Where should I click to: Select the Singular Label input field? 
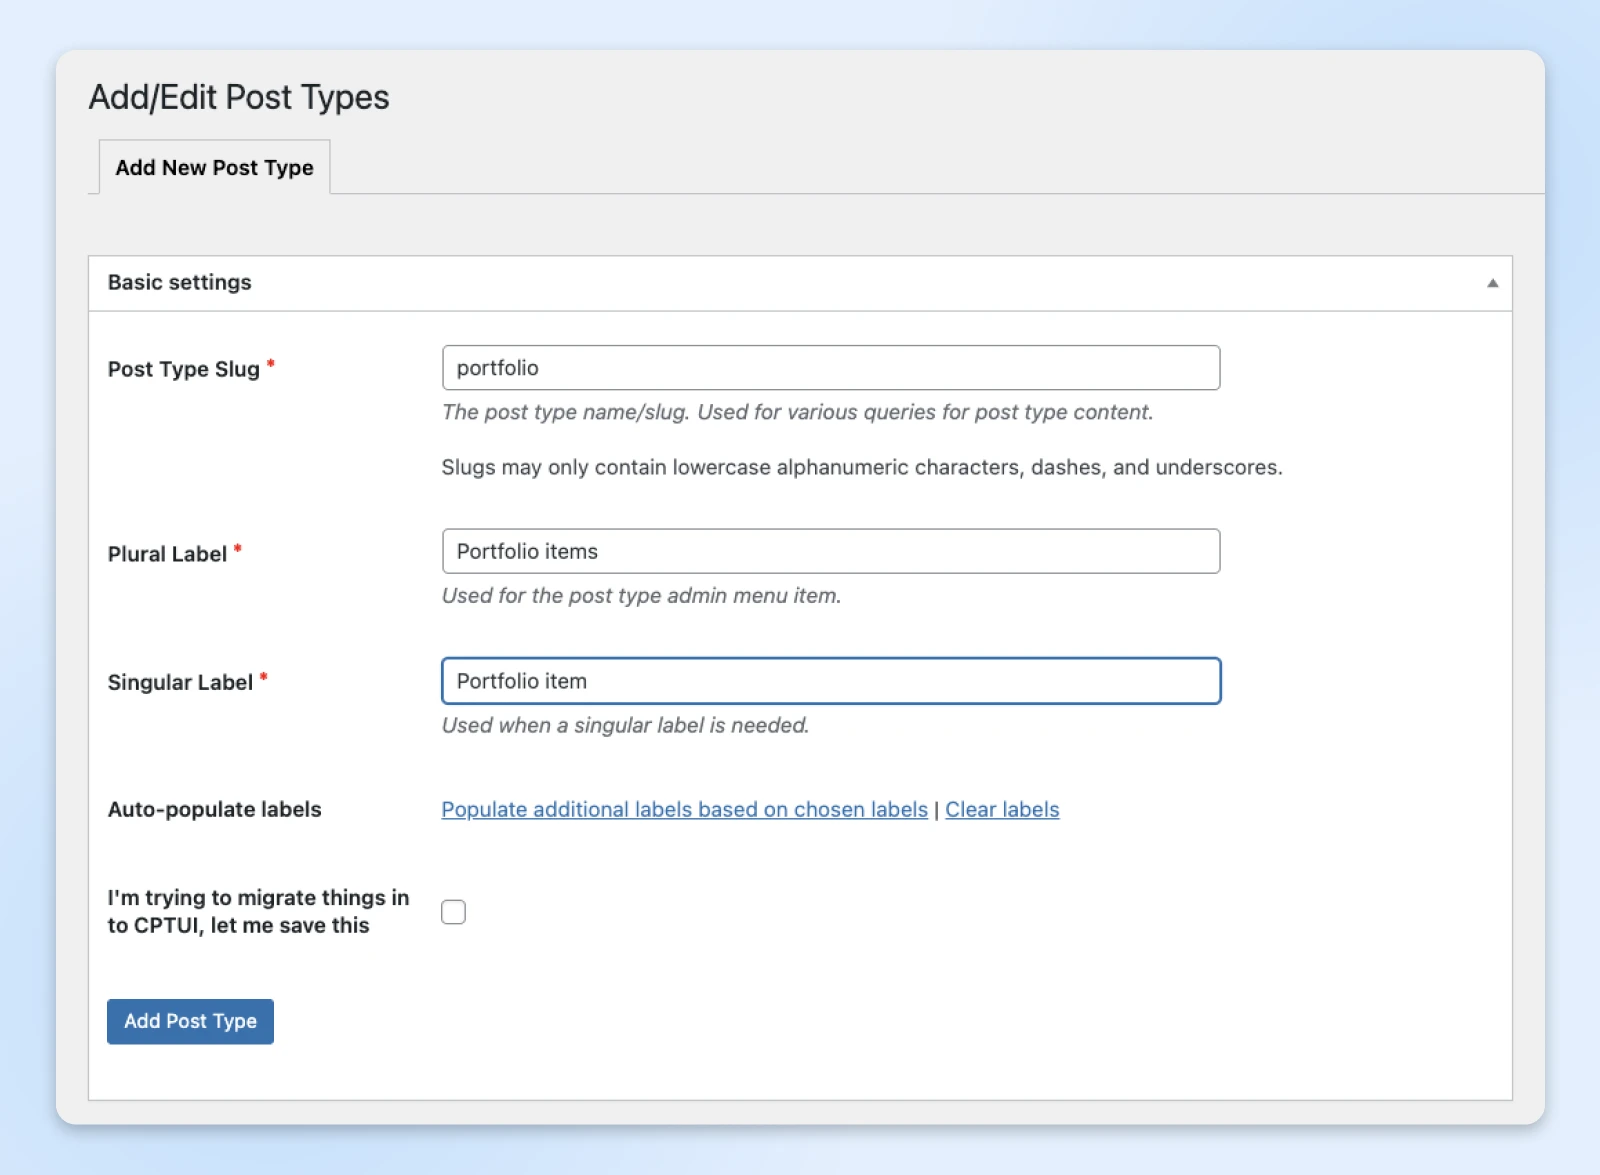click(830, 681)
